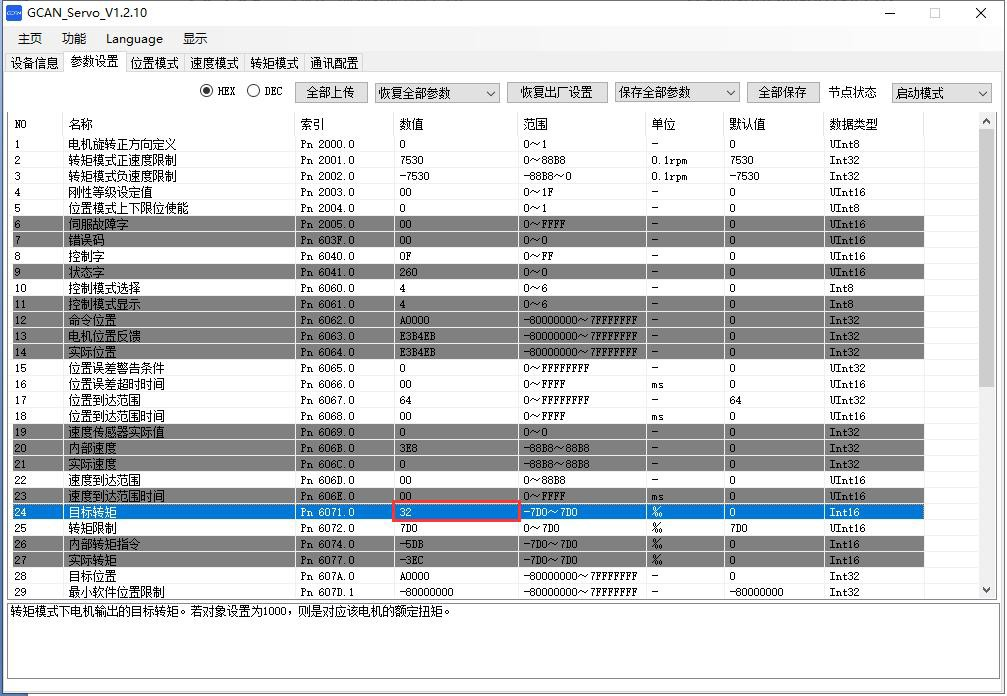The image size is (1007, 696).
Task: Open the 启动模式 node state dropdown
Action: [940, 93]
